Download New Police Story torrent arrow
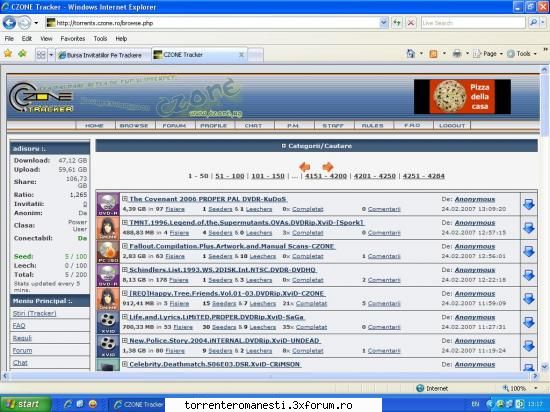550x412 pixels. tap(529, 346)
